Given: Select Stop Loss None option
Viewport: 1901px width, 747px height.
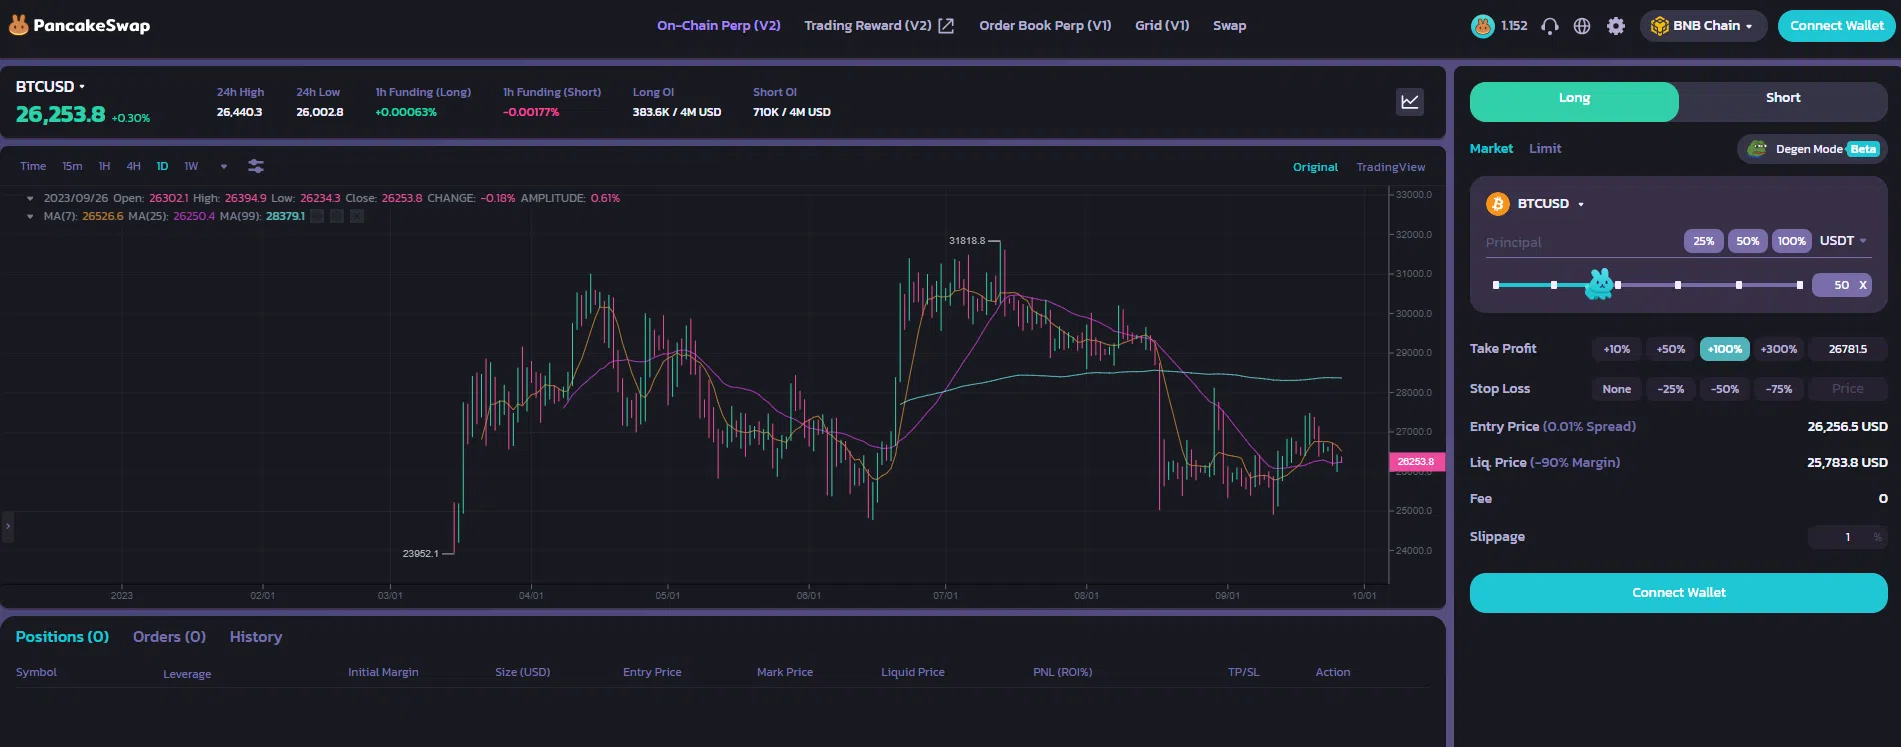Looking at the screenshot, I should click(1616, 389).
